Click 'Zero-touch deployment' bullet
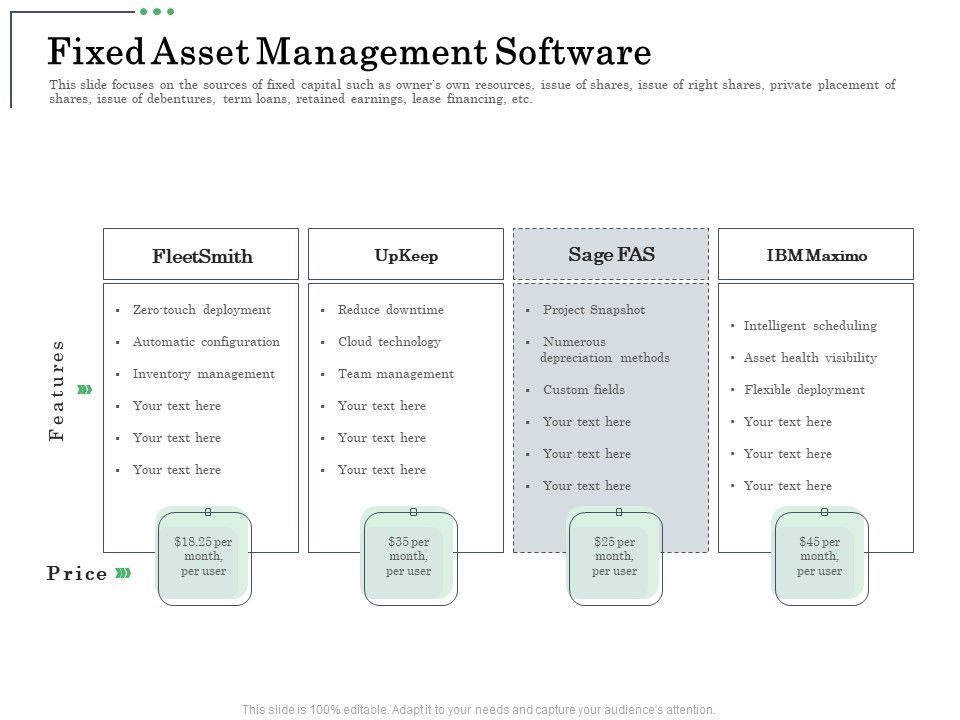 [x=201, y=310]
